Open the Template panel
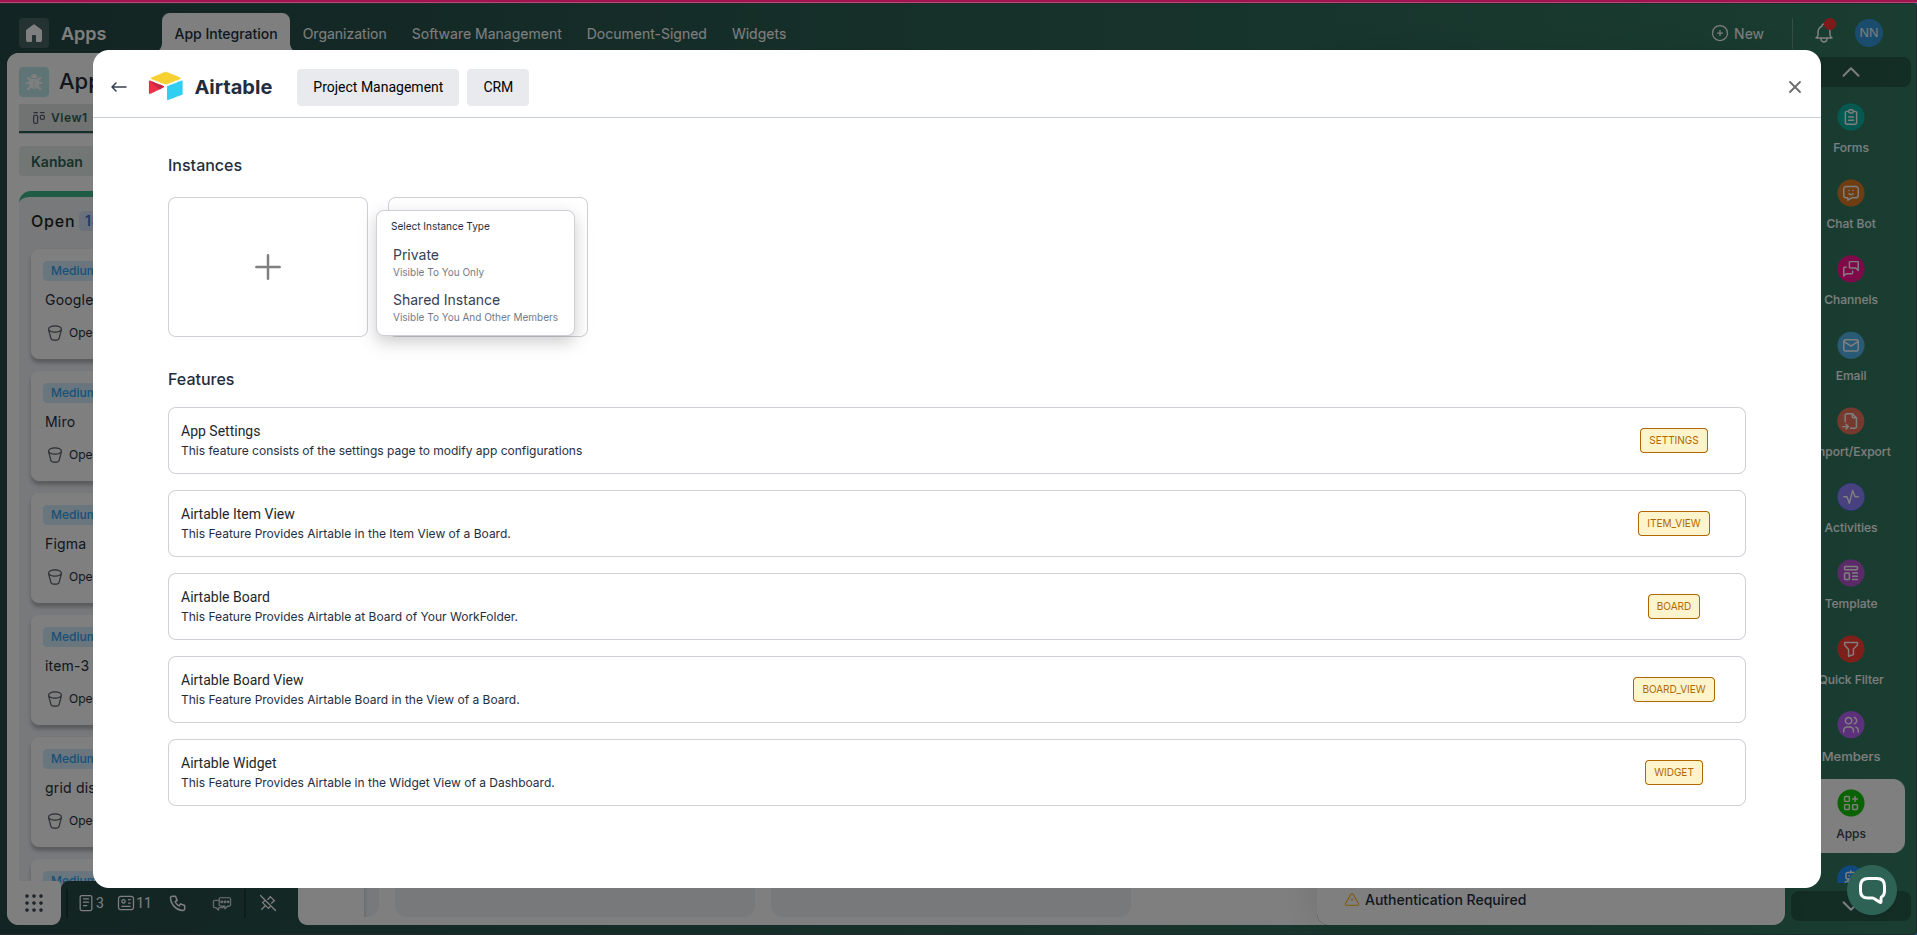Screen dimensions: 1917x935 click(x=1851, y=582)
